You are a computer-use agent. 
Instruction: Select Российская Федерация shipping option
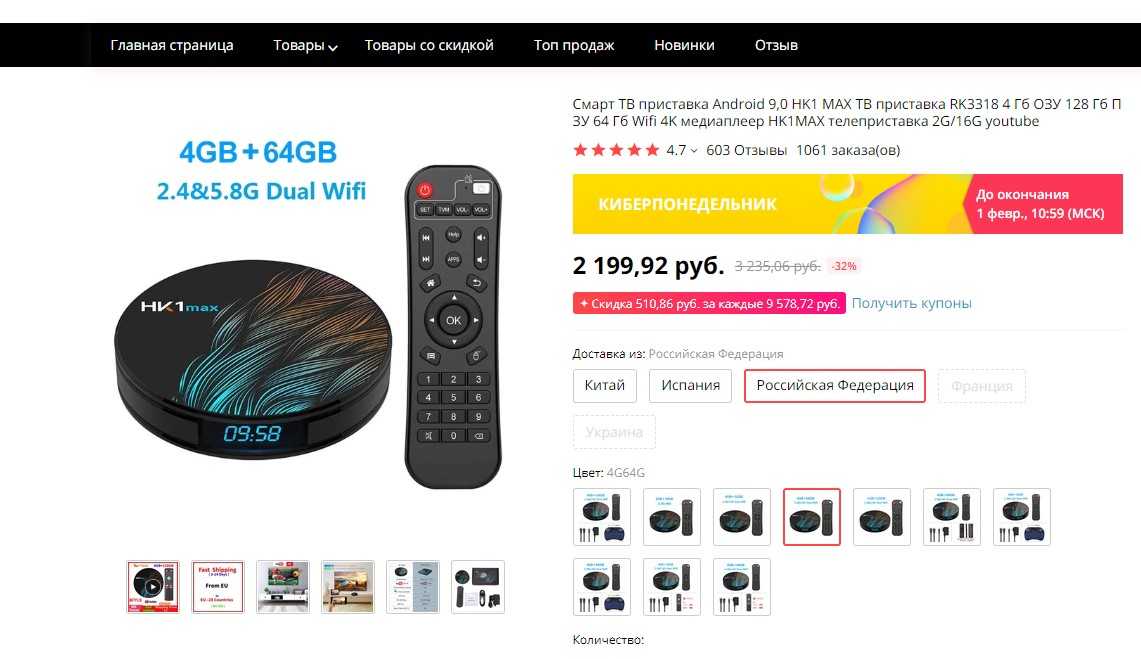click(x=835, y=386)
